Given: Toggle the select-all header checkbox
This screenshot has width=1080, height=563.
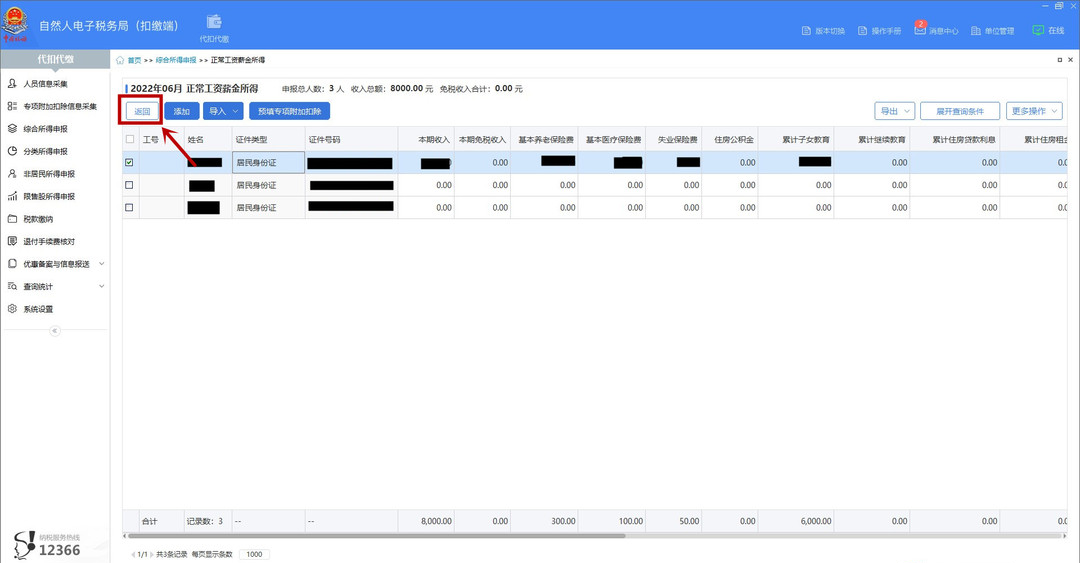Looking at the screenshot, I should tap(130, 140).
